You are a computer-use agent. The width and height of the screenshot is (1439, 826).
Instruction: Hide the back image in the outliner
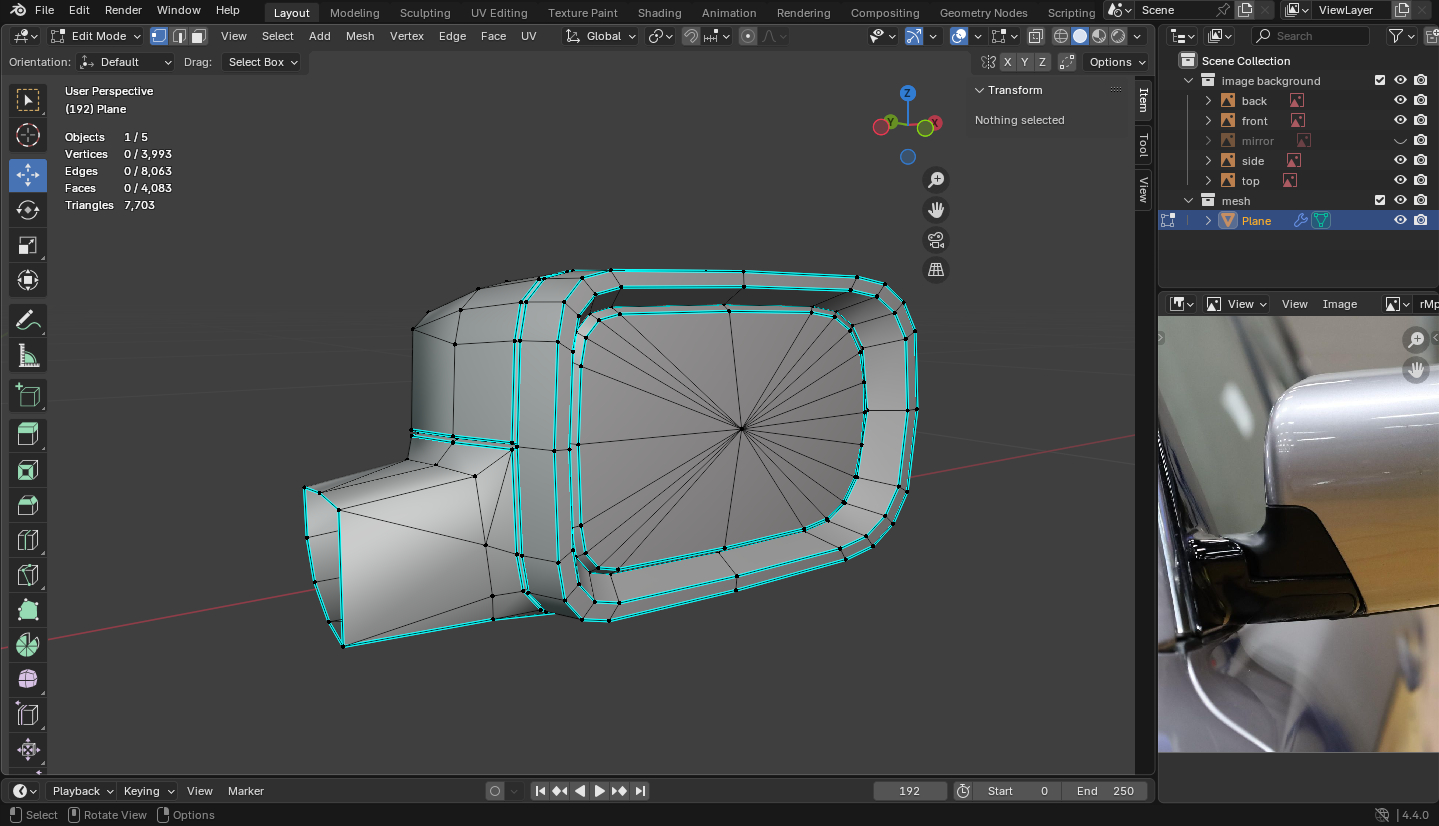(1400, 101)
